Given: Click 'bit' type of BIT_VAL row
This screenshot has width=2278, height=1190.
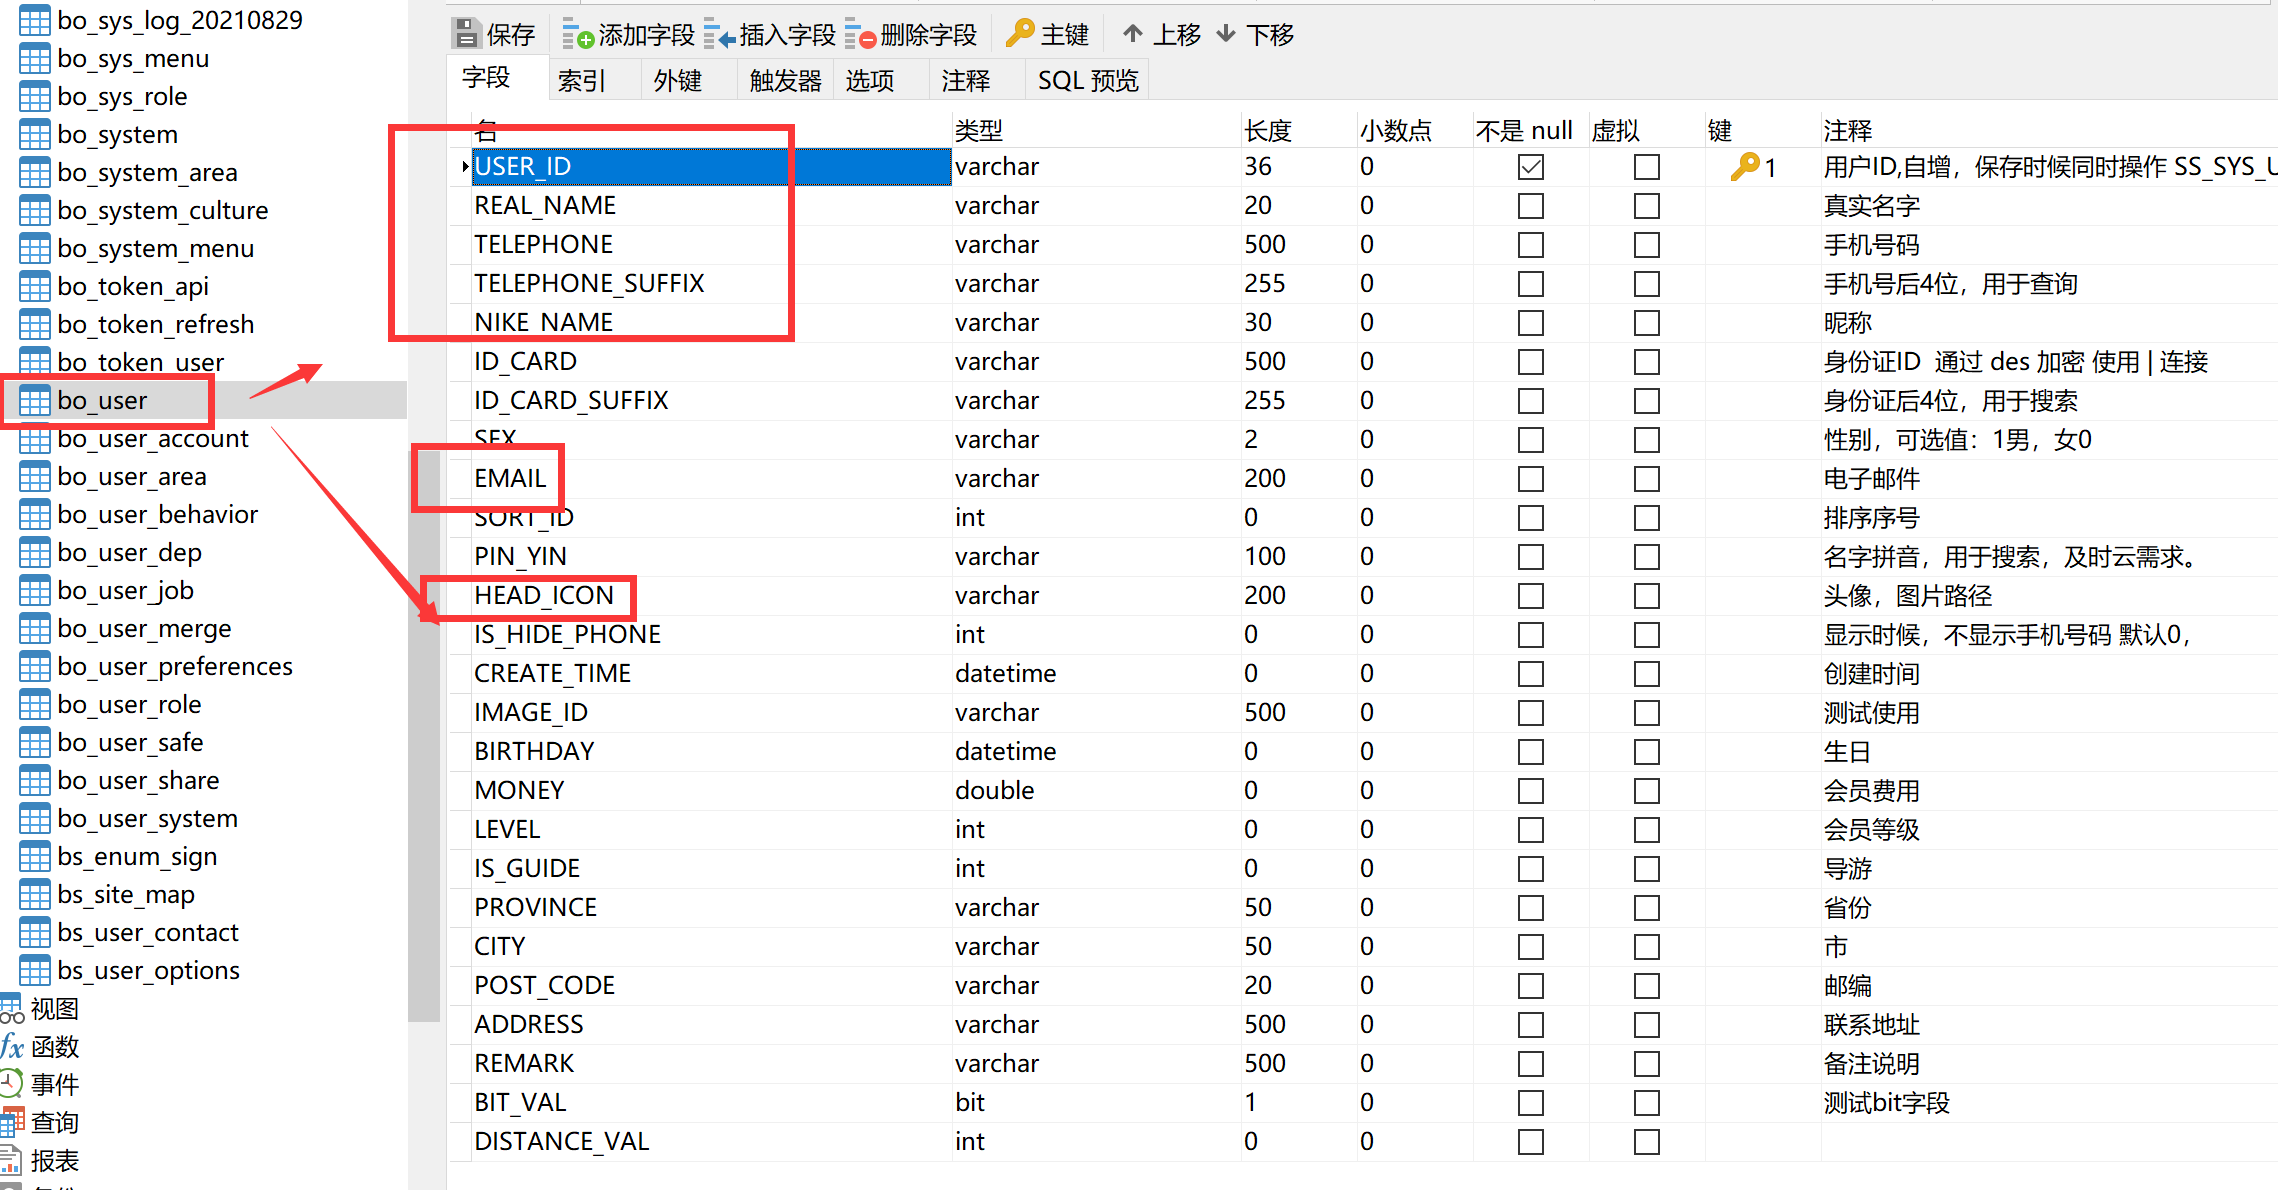Looking at the screenshot, I should click(969, 1103).
